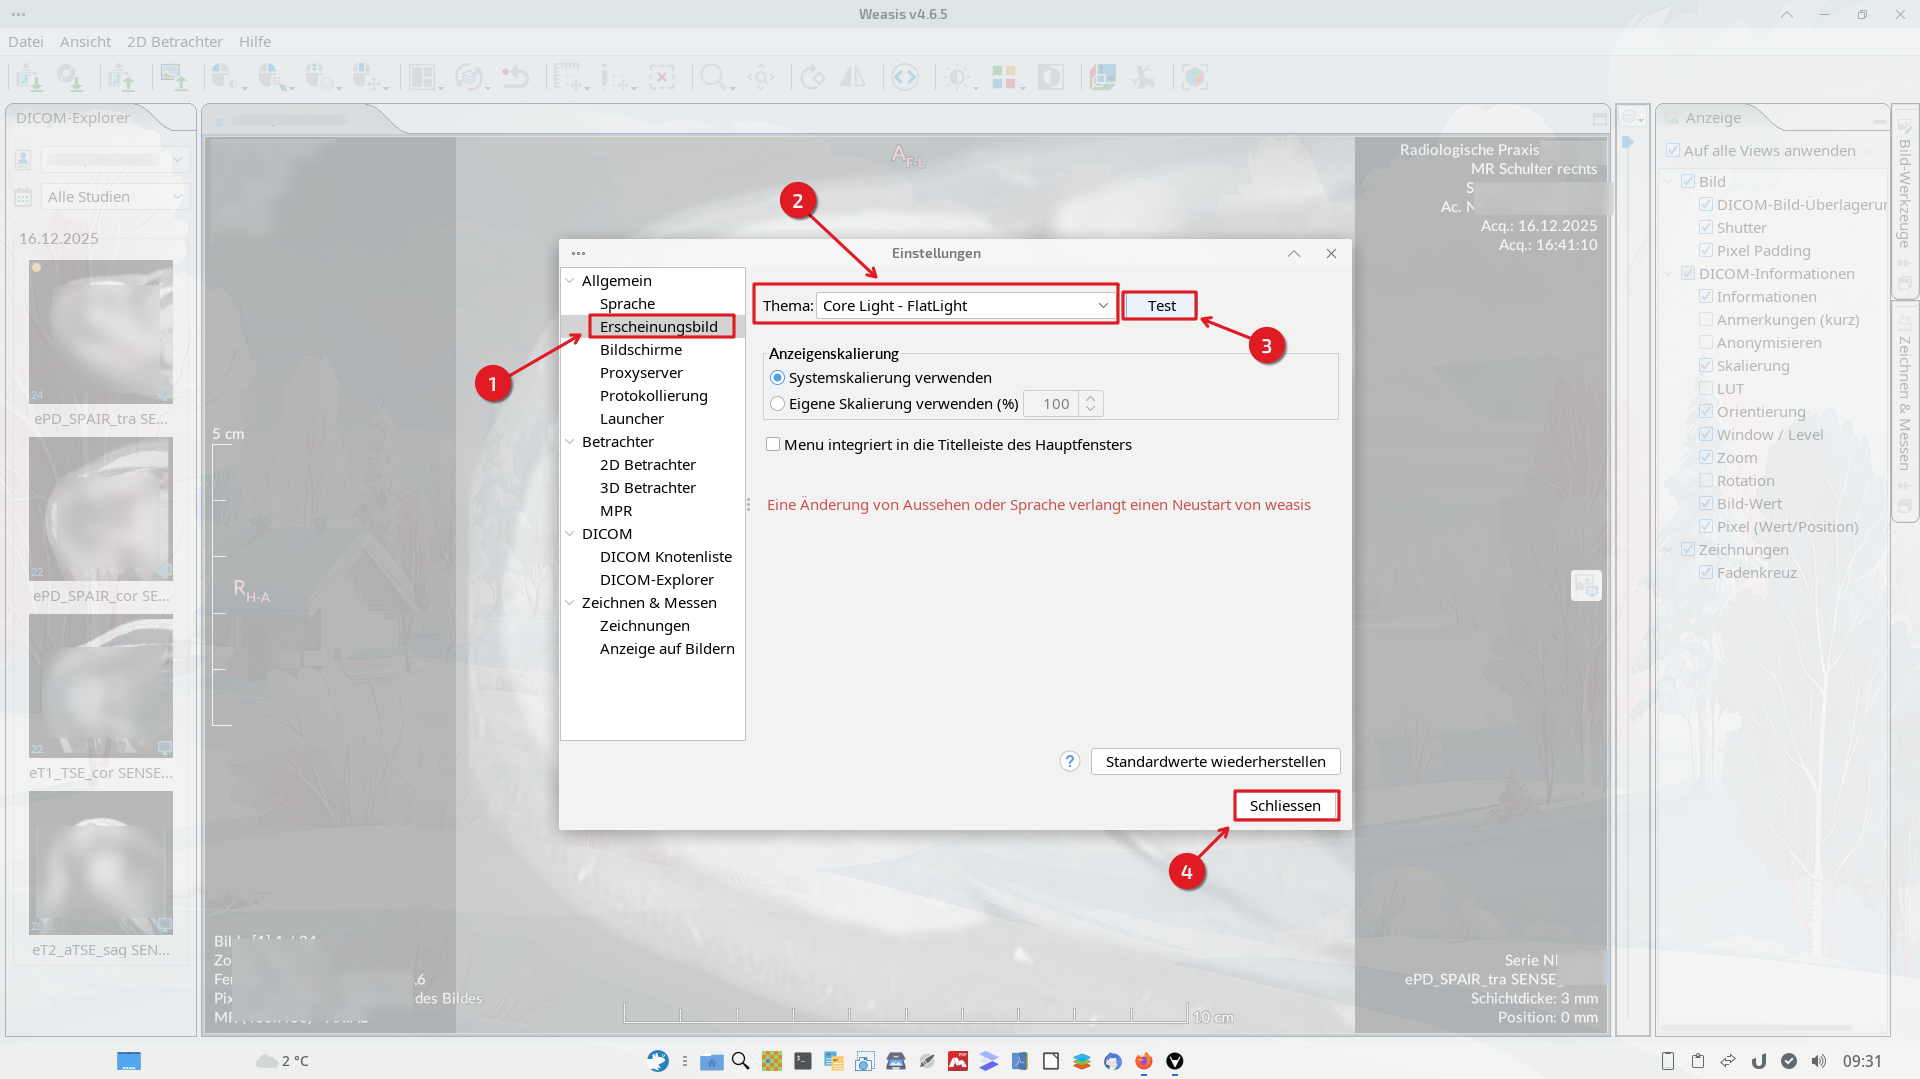The image size is (1920, 1079).
Task: Increase scaling percentage with up arrow
Action: click(1091, 397)
